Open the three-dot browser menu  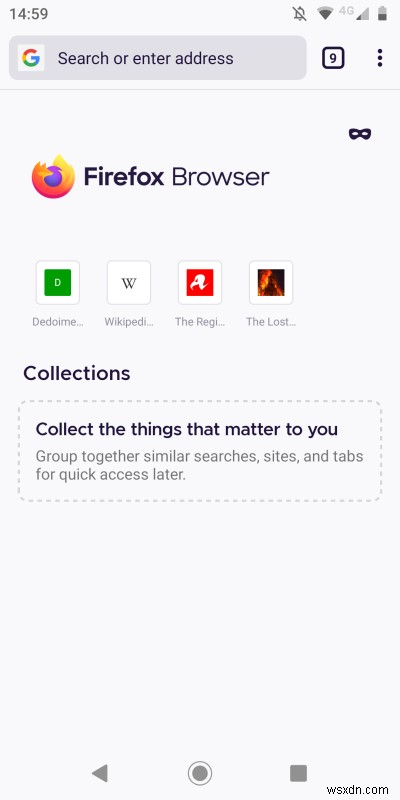click(380, 58)
